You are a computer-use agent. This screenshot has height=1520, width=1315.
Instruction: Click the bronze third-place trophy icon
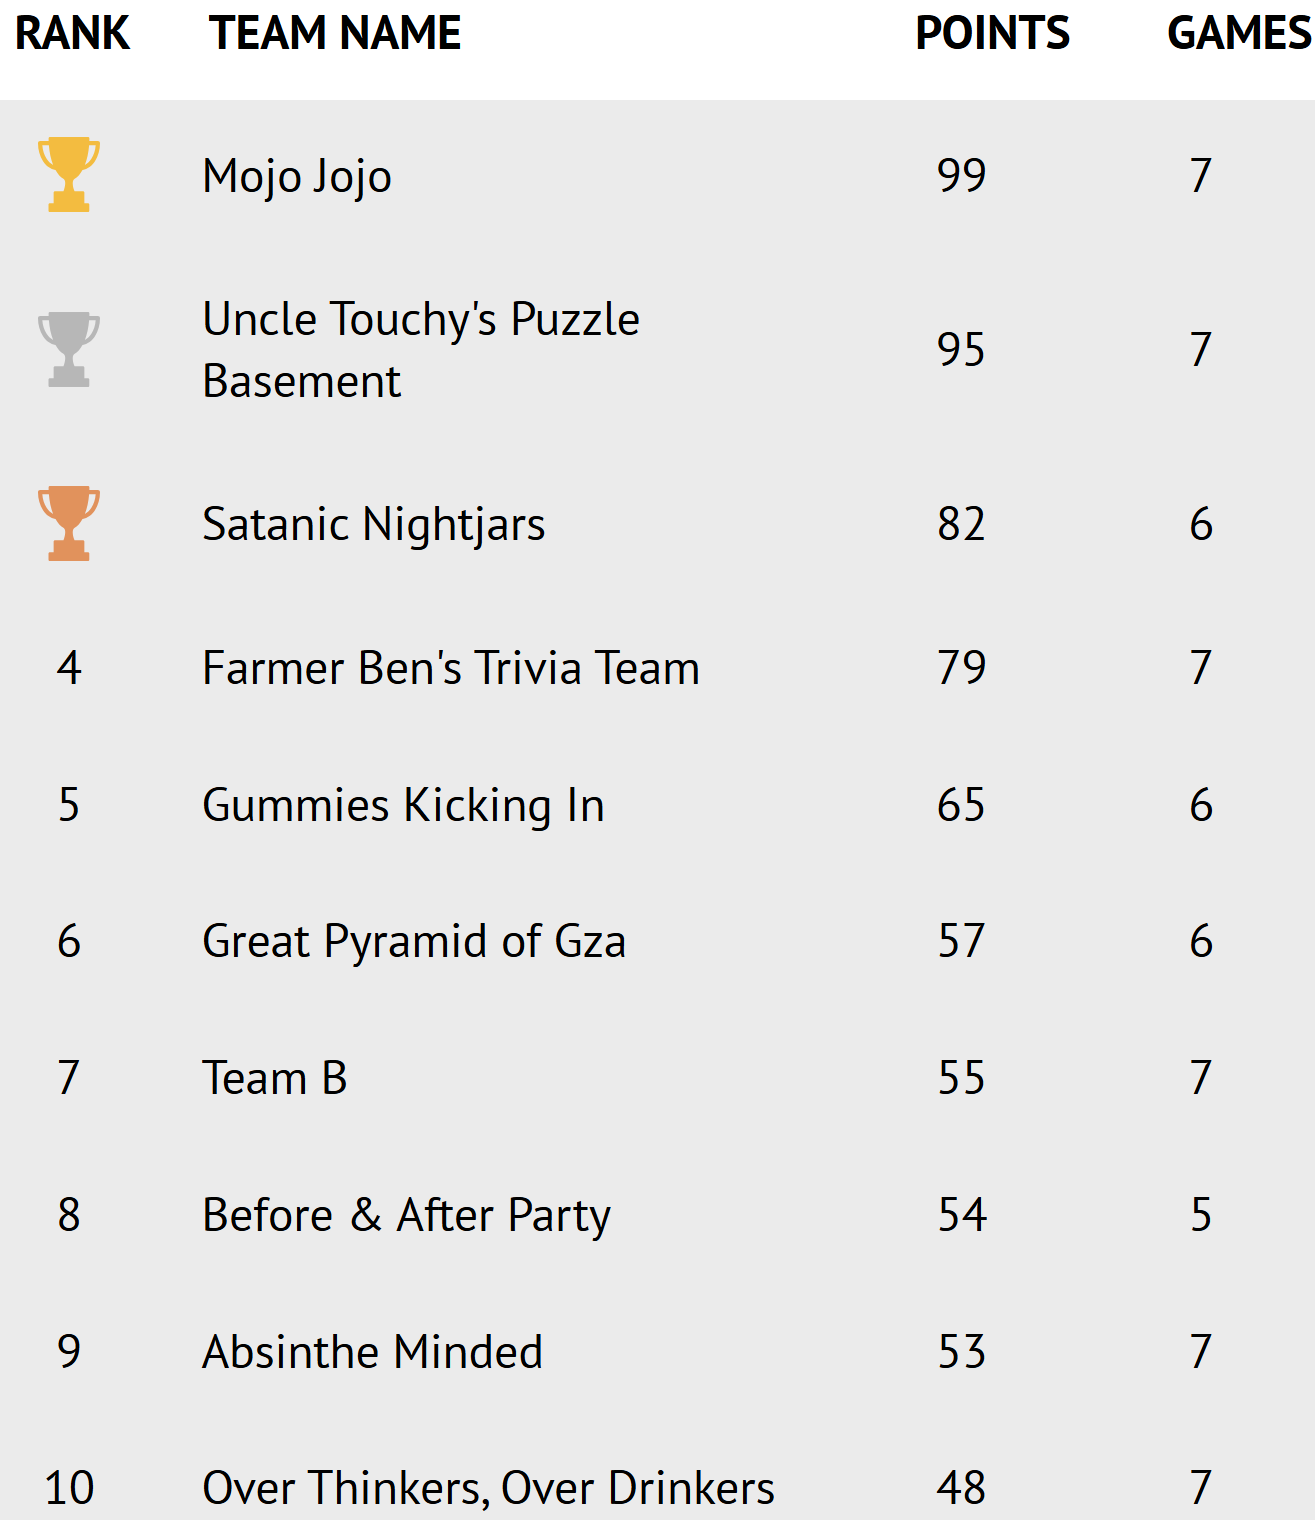tap(68, 523)
